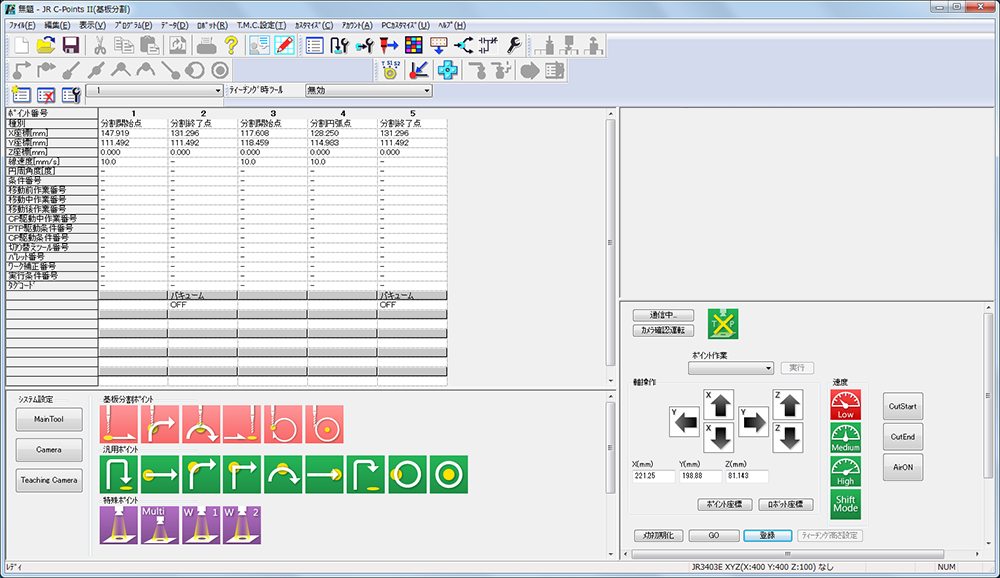Click Z(mm) field showing 81.143
Viewport: 1000px width, 578px height.
(x=747, y=476)
